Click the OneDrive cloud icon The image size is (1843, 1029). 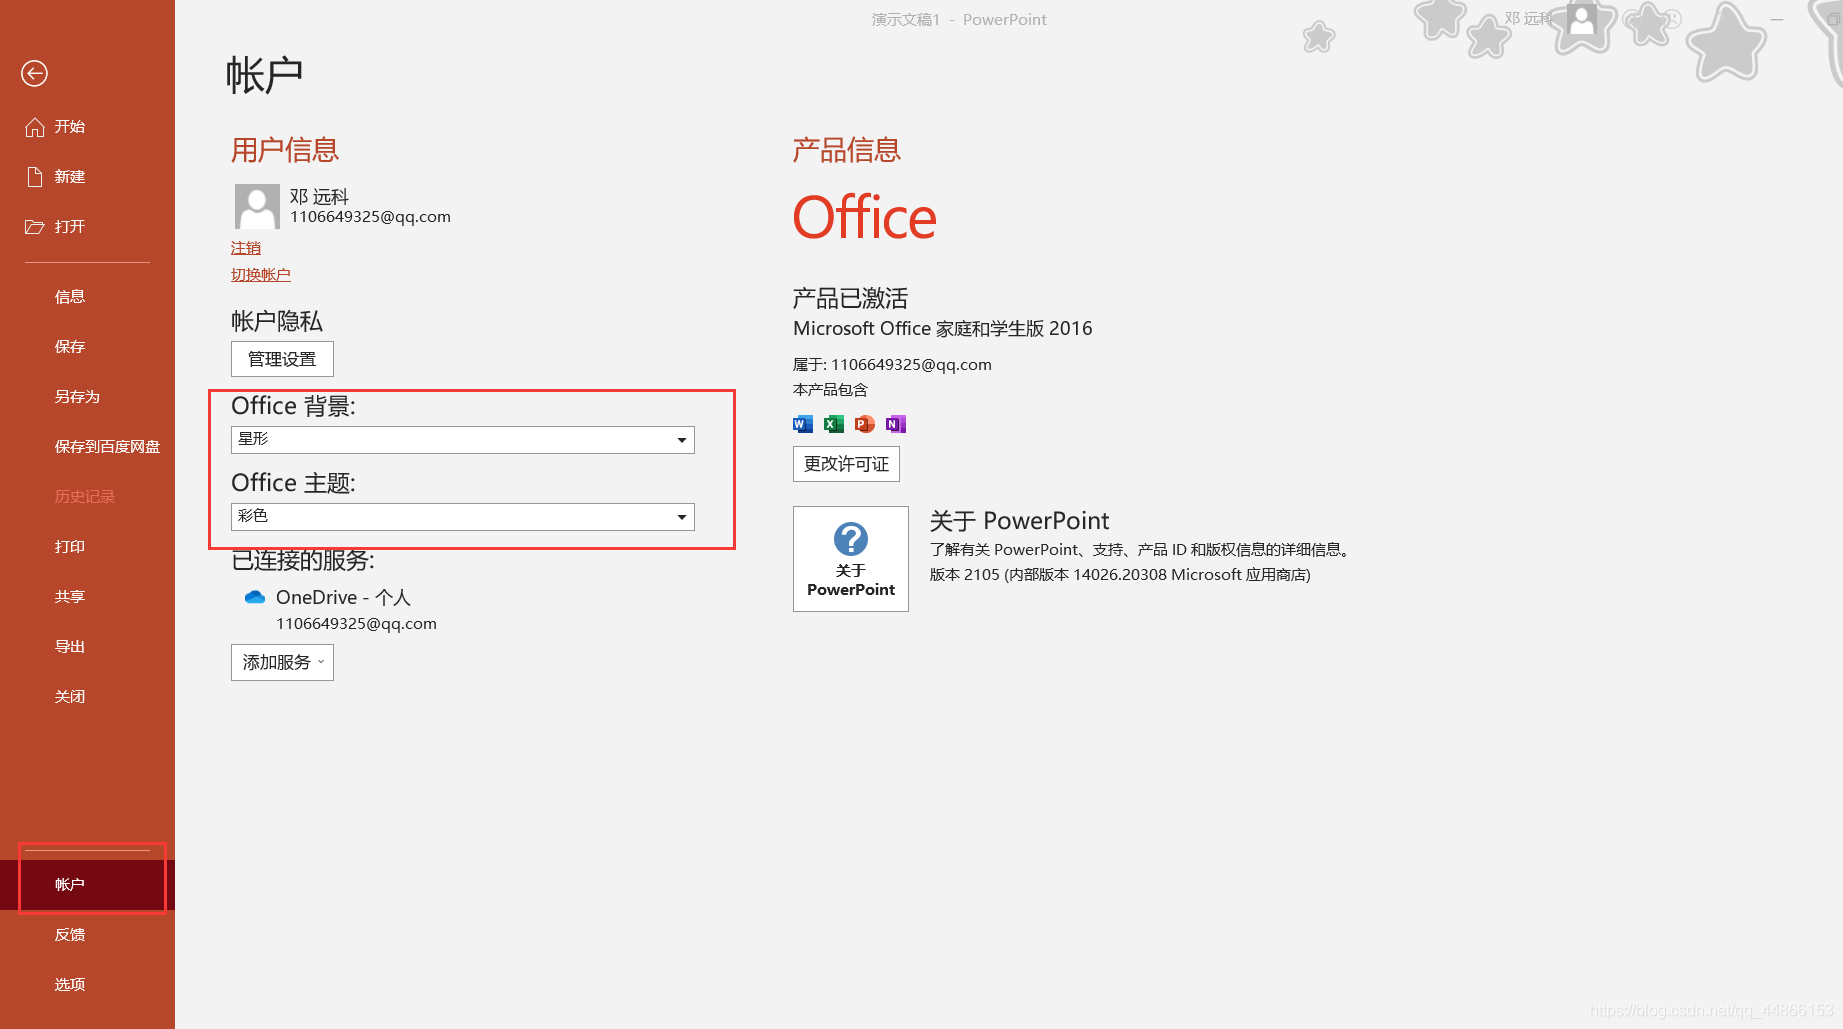point(255,597)
